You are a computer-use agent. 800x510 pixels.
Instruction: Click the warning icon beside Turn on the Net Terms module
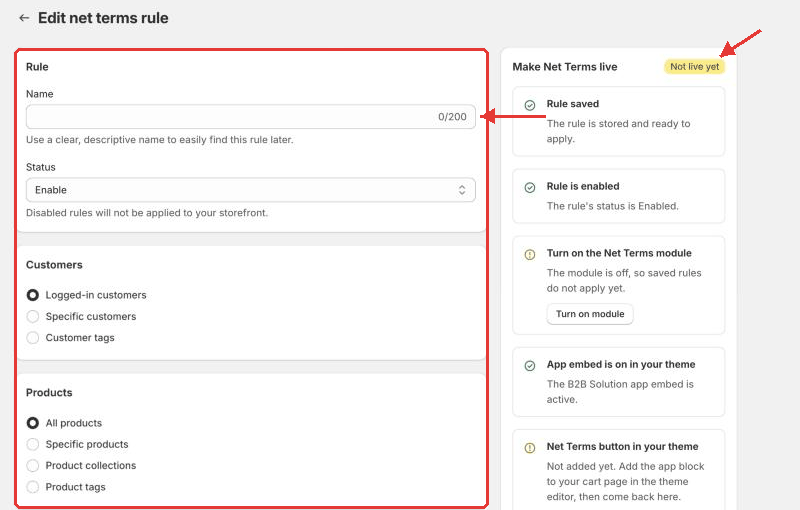click(530, 254)
